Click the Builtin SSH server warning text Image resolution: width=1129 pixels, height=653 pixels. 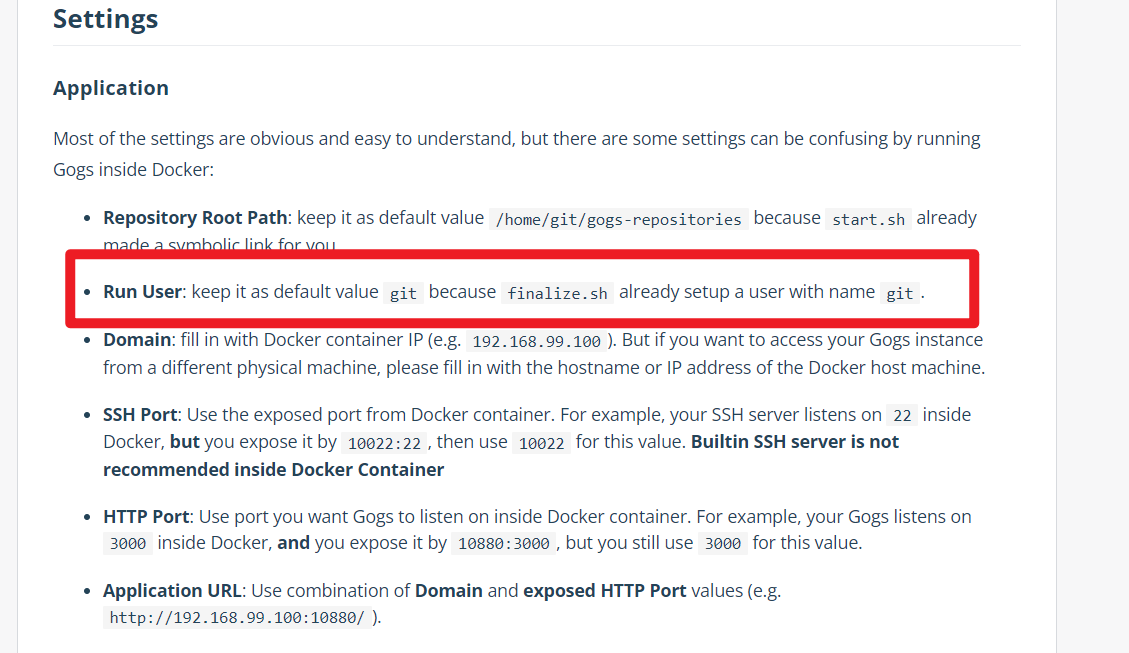pos(501,456)
